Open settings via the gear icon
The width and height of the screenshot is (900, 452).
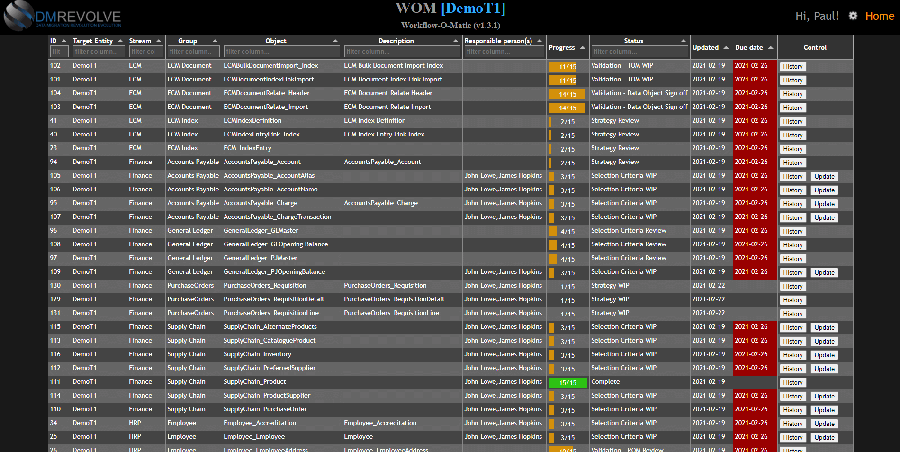[x=852, y=16]
